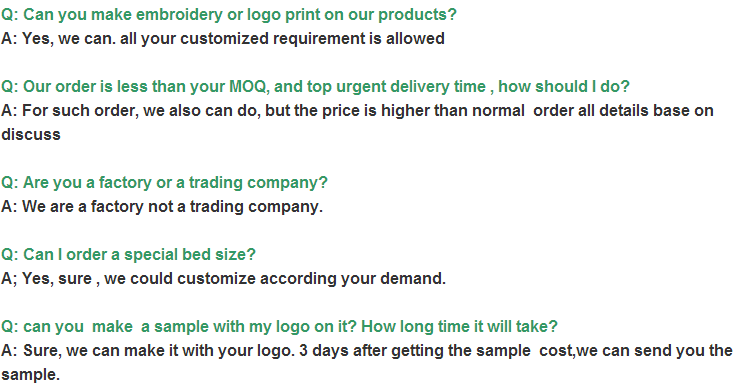Click 'trading company.' in the third answer
The image size is (737, 389).
256,207
